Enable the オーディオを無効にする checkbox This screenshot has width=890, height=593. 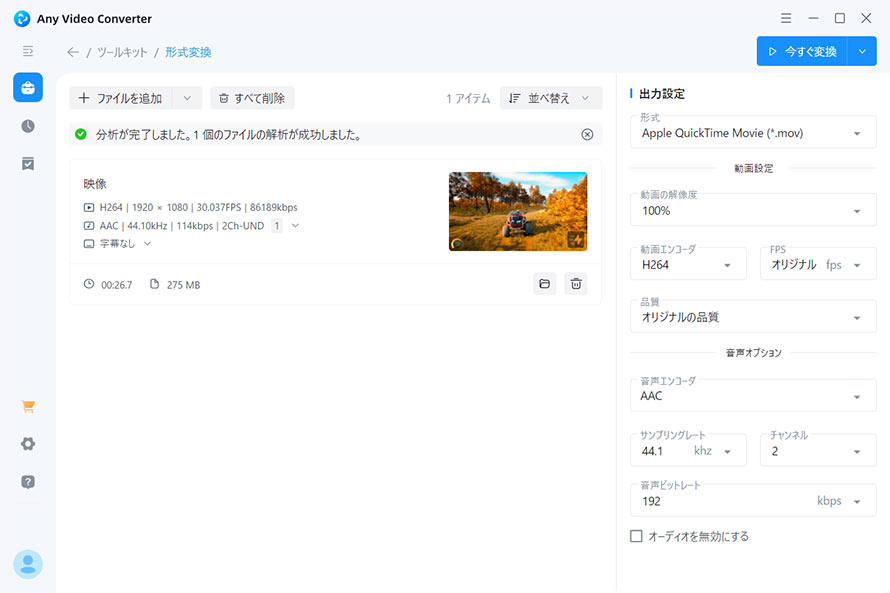pos(636,536)
